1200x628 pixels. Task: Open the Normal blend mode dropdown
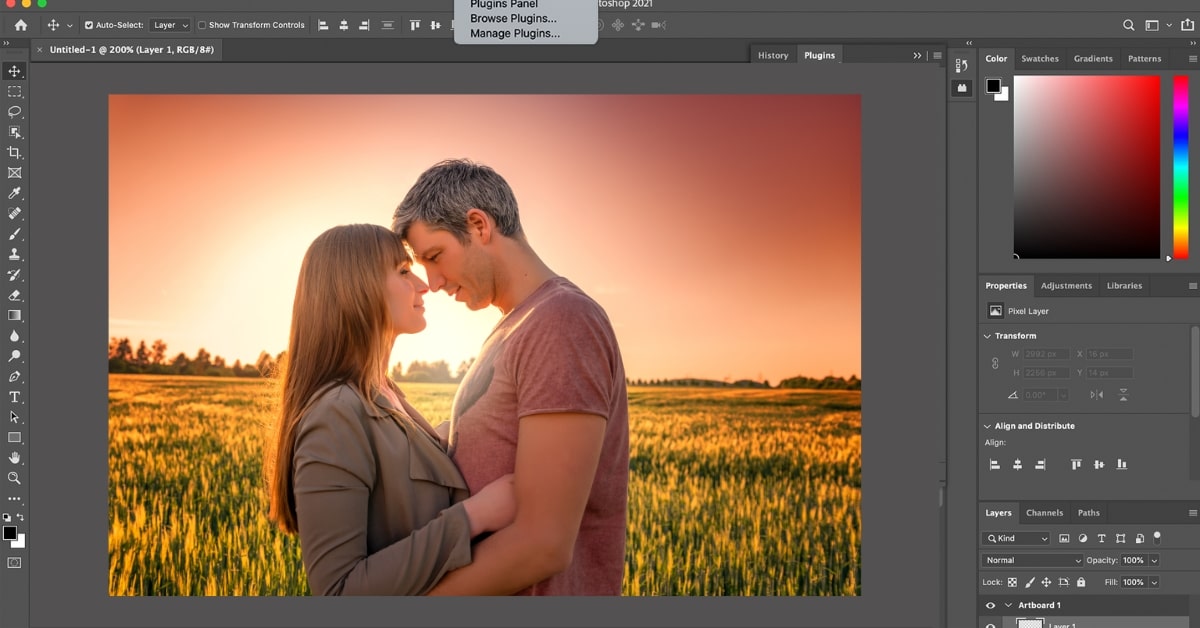pos(1032,560)
